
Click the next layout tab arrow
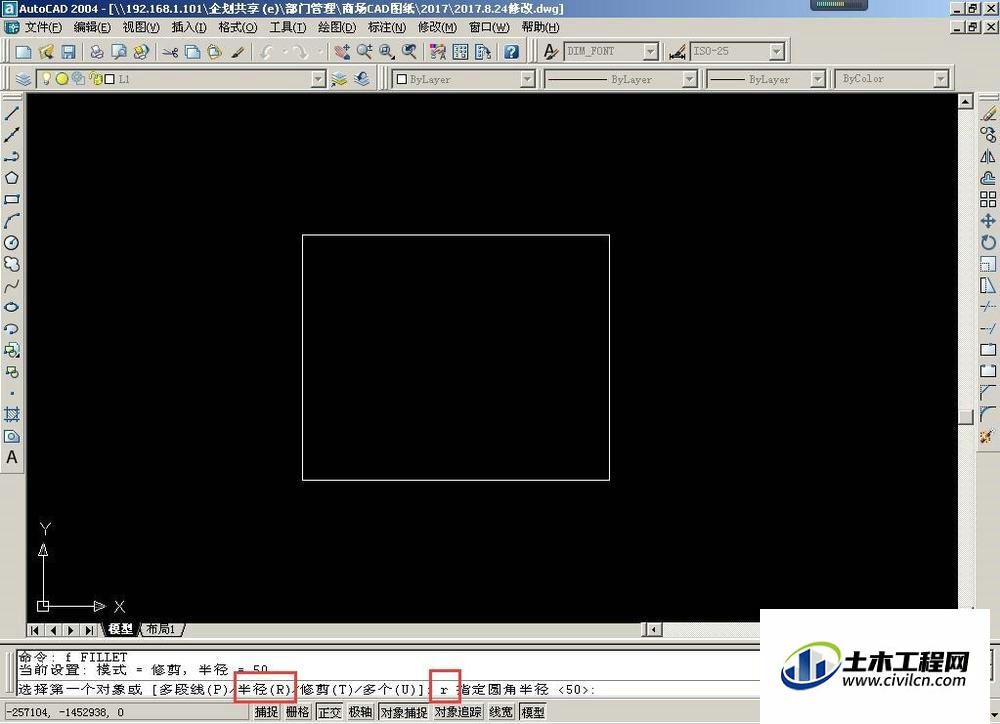71,630
